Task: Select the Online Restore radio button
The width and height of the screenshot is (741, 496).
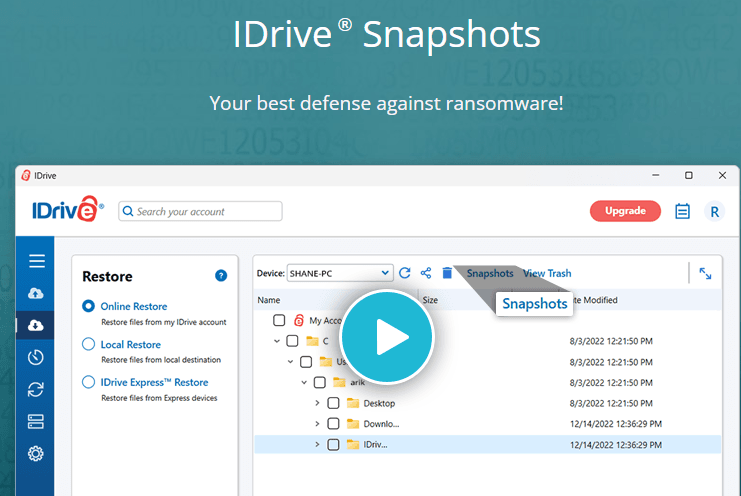Action: tap(88, 306)
